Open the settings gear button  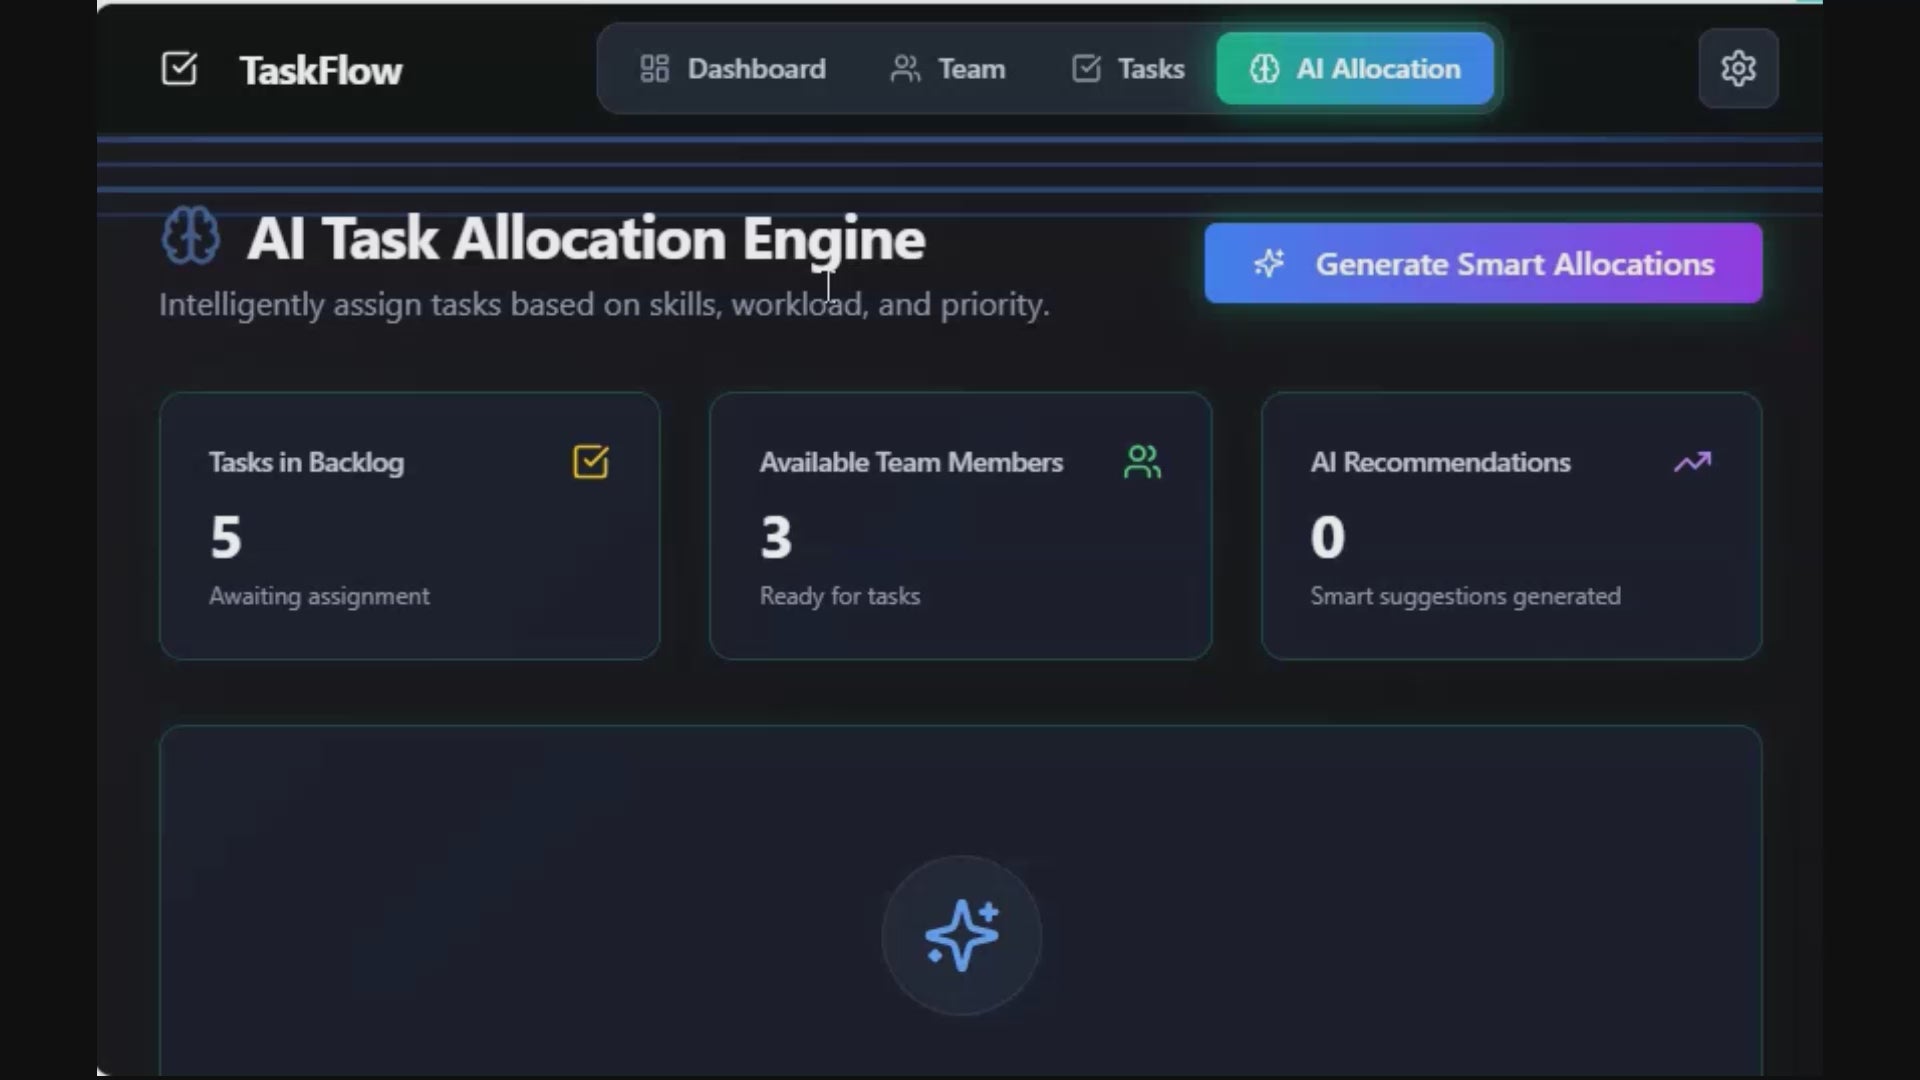1738,69
